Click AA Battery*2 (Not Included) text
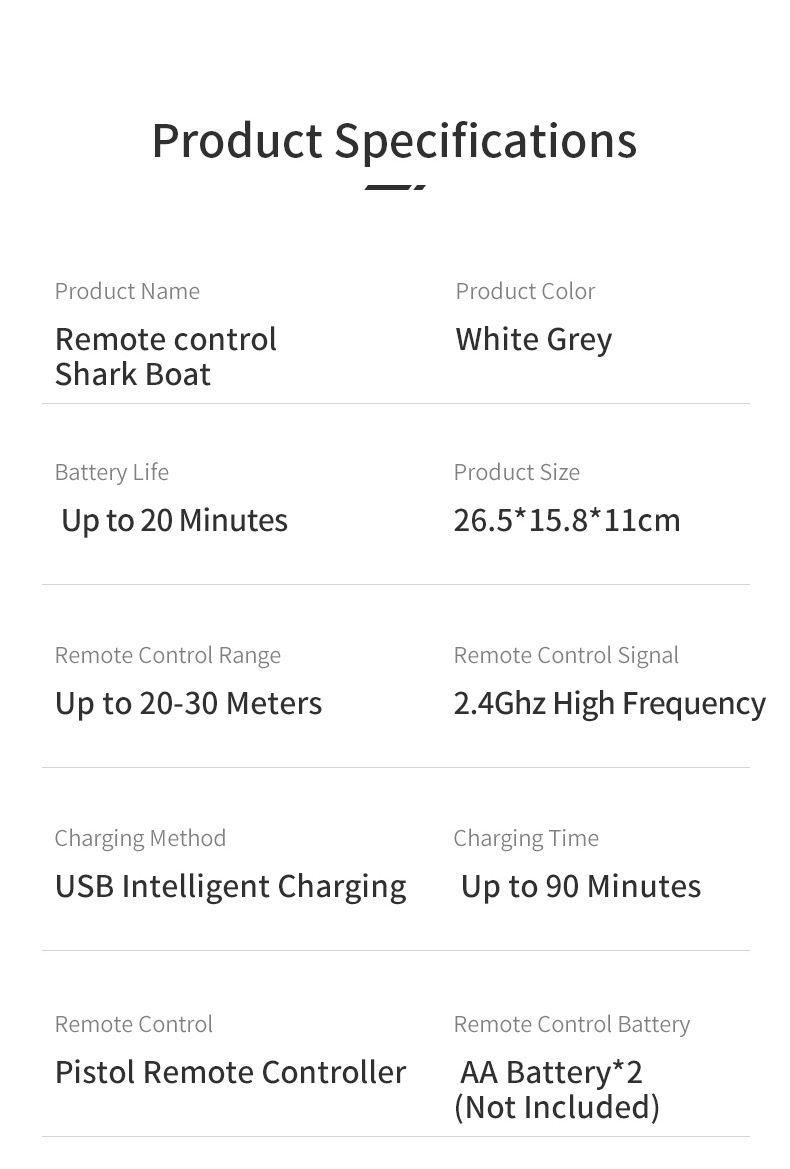Screen dimensions: 790x1169 (x=556, y=1089)
